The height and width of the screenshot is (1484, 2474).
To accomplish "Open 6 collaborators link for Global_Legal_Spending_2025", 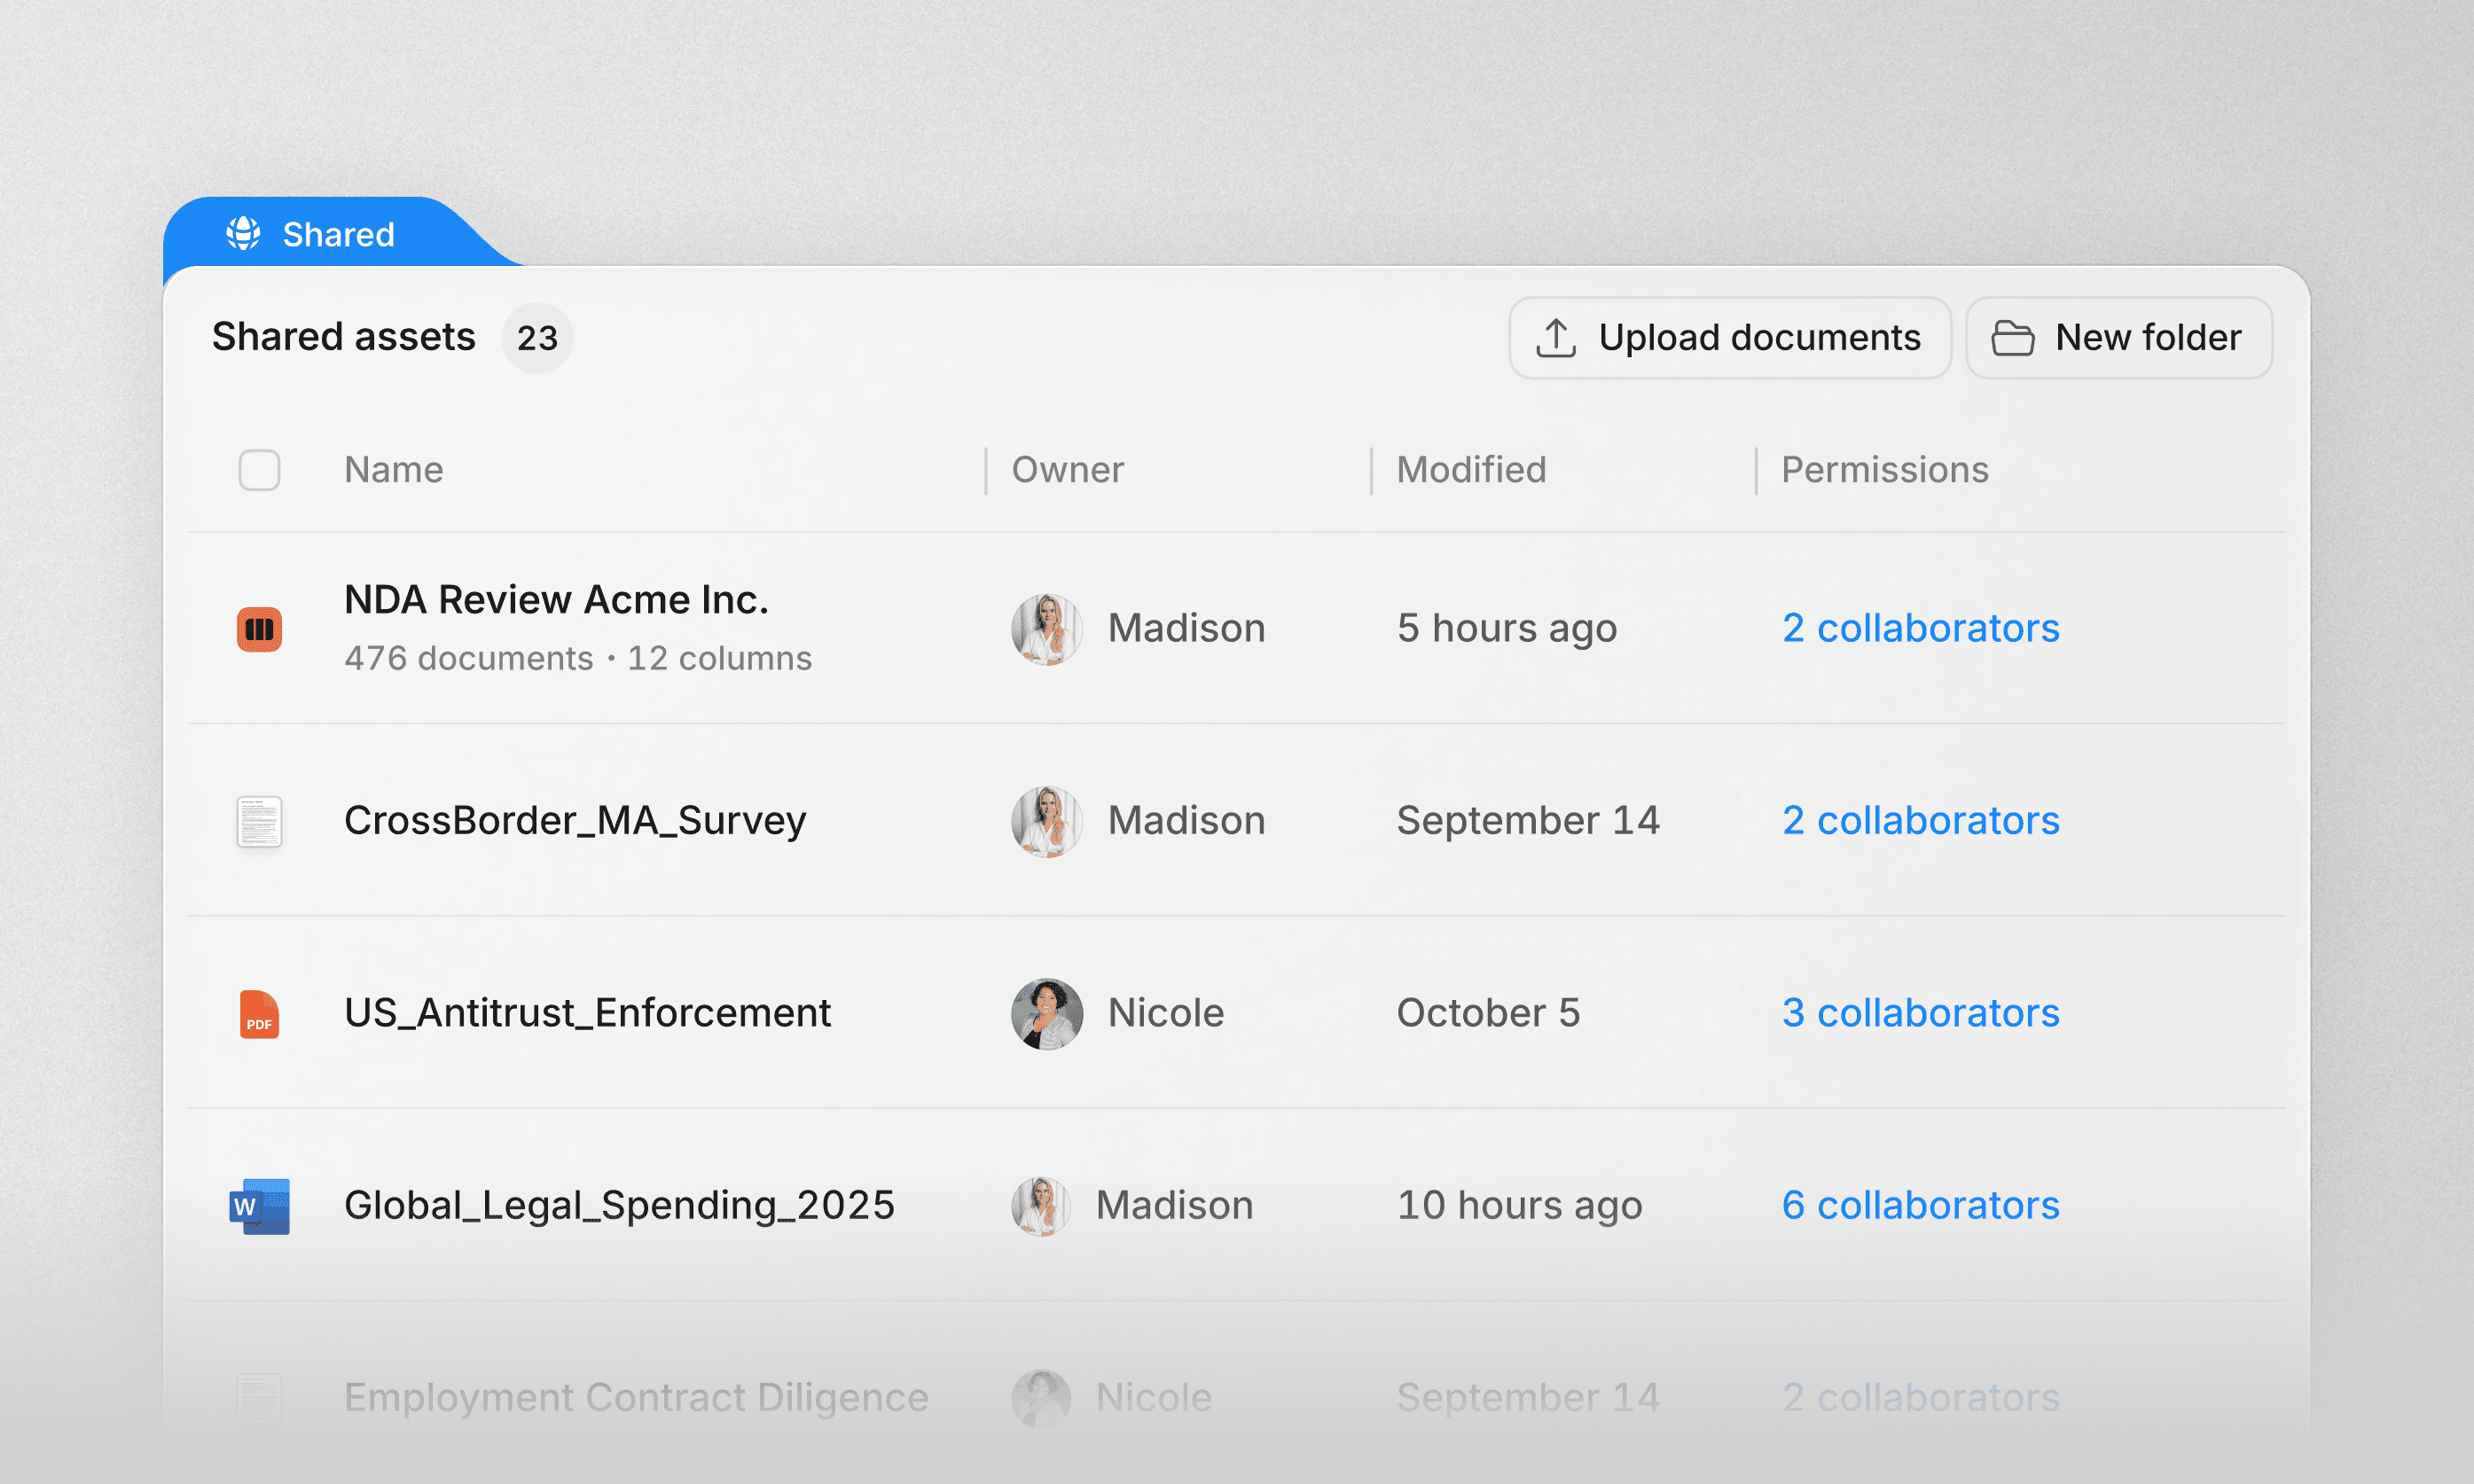I will coord(1920,1205).
